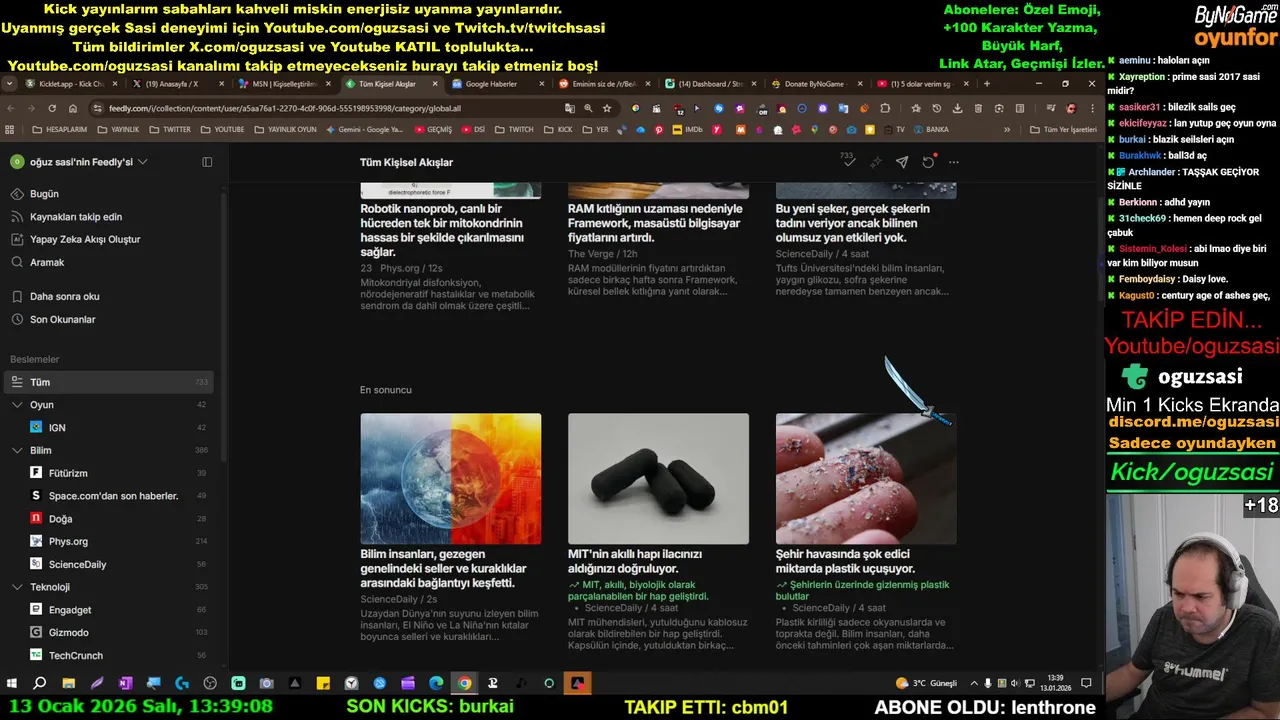Reload the page in Chrome
1280x720 pixels.
tap(52, 108)
